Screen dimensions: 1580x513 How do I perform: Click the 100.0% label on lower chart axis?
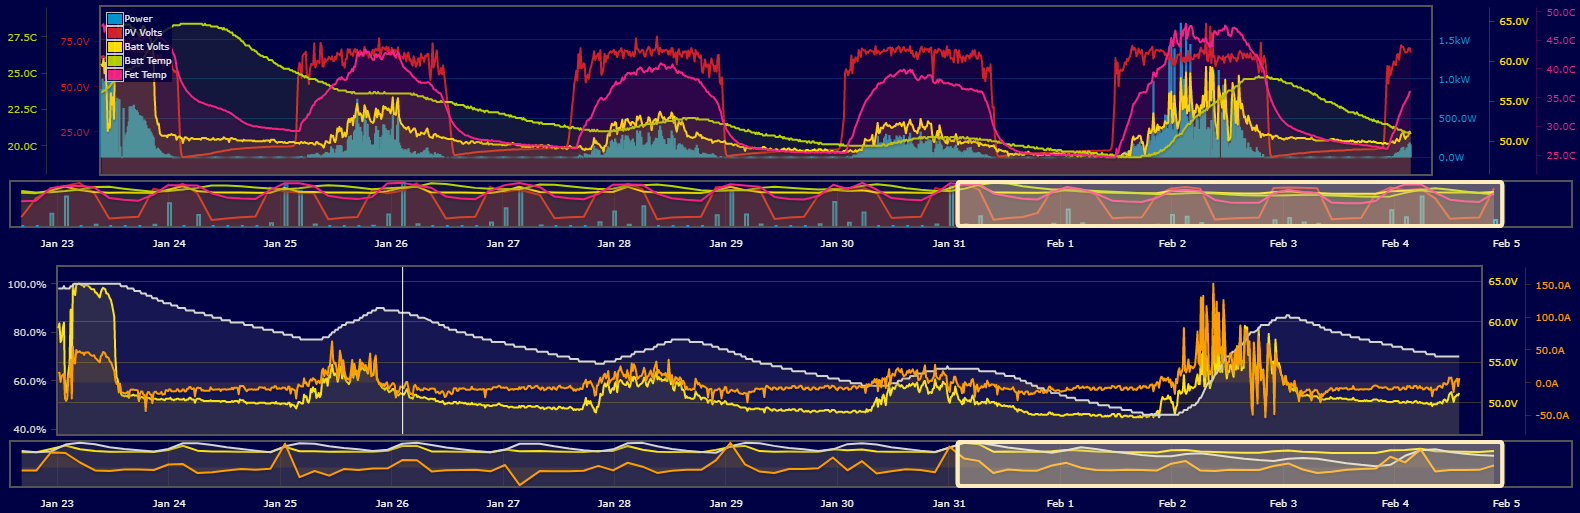(x=27, y=285)
